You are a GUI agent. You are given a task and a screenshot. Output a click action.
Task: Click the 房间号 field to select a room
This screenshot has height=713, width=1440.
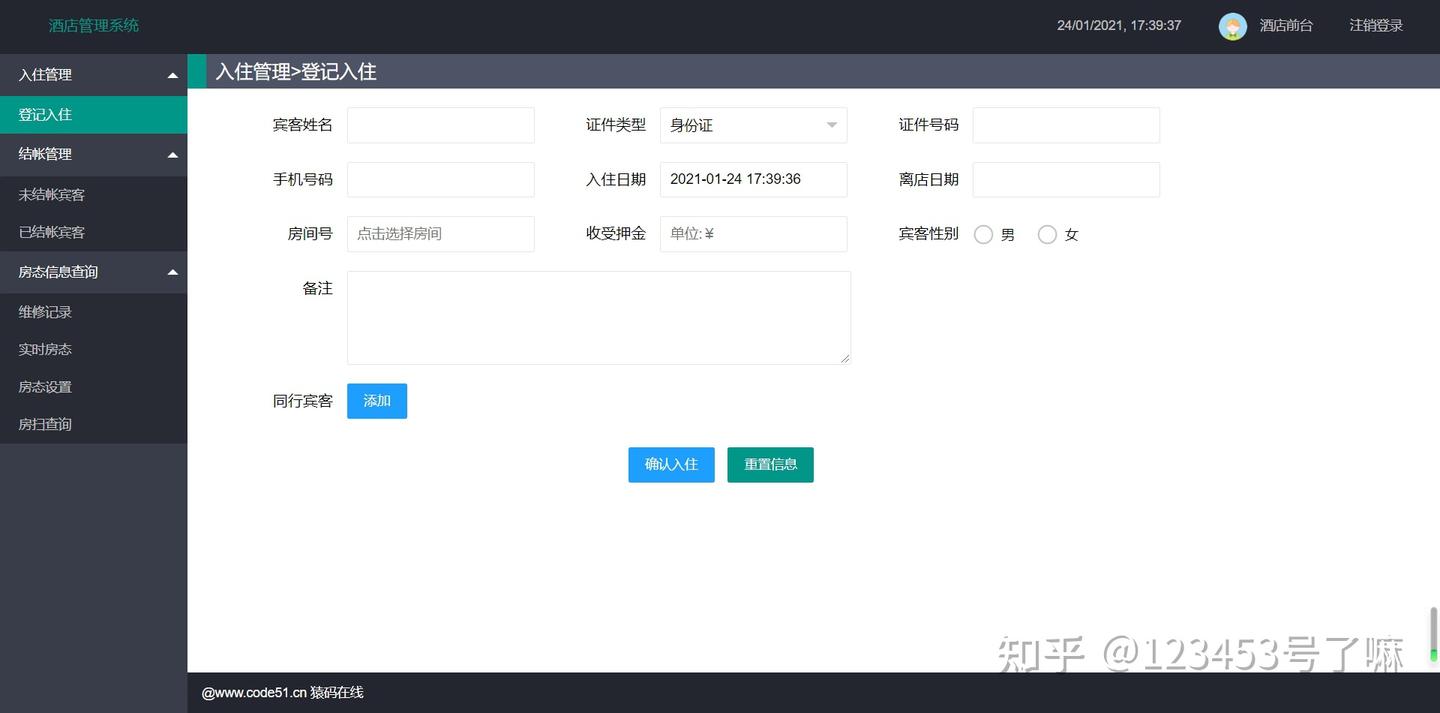click(440, 233)
